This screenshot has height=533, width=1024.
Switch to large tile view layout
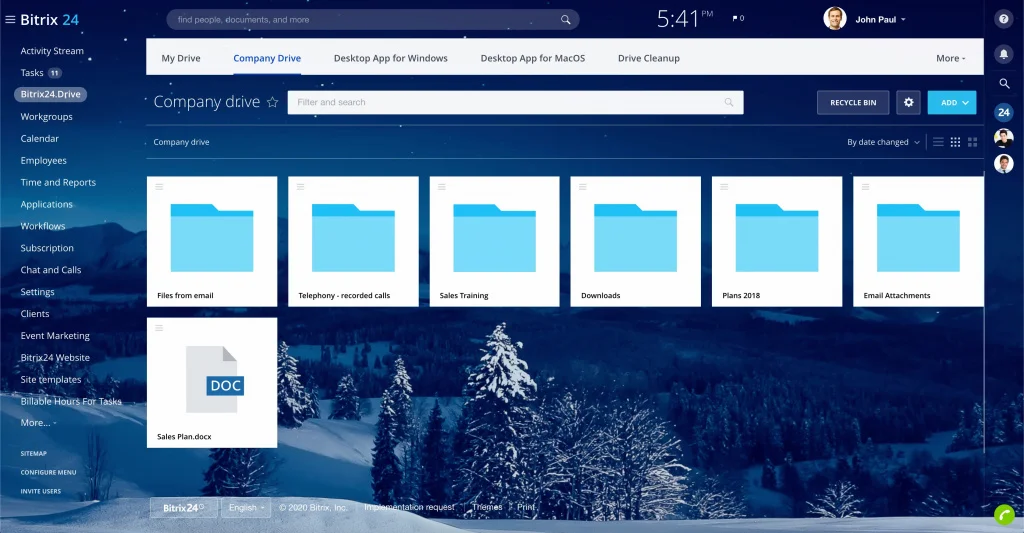pyautogui.click(x=972, y=142)
